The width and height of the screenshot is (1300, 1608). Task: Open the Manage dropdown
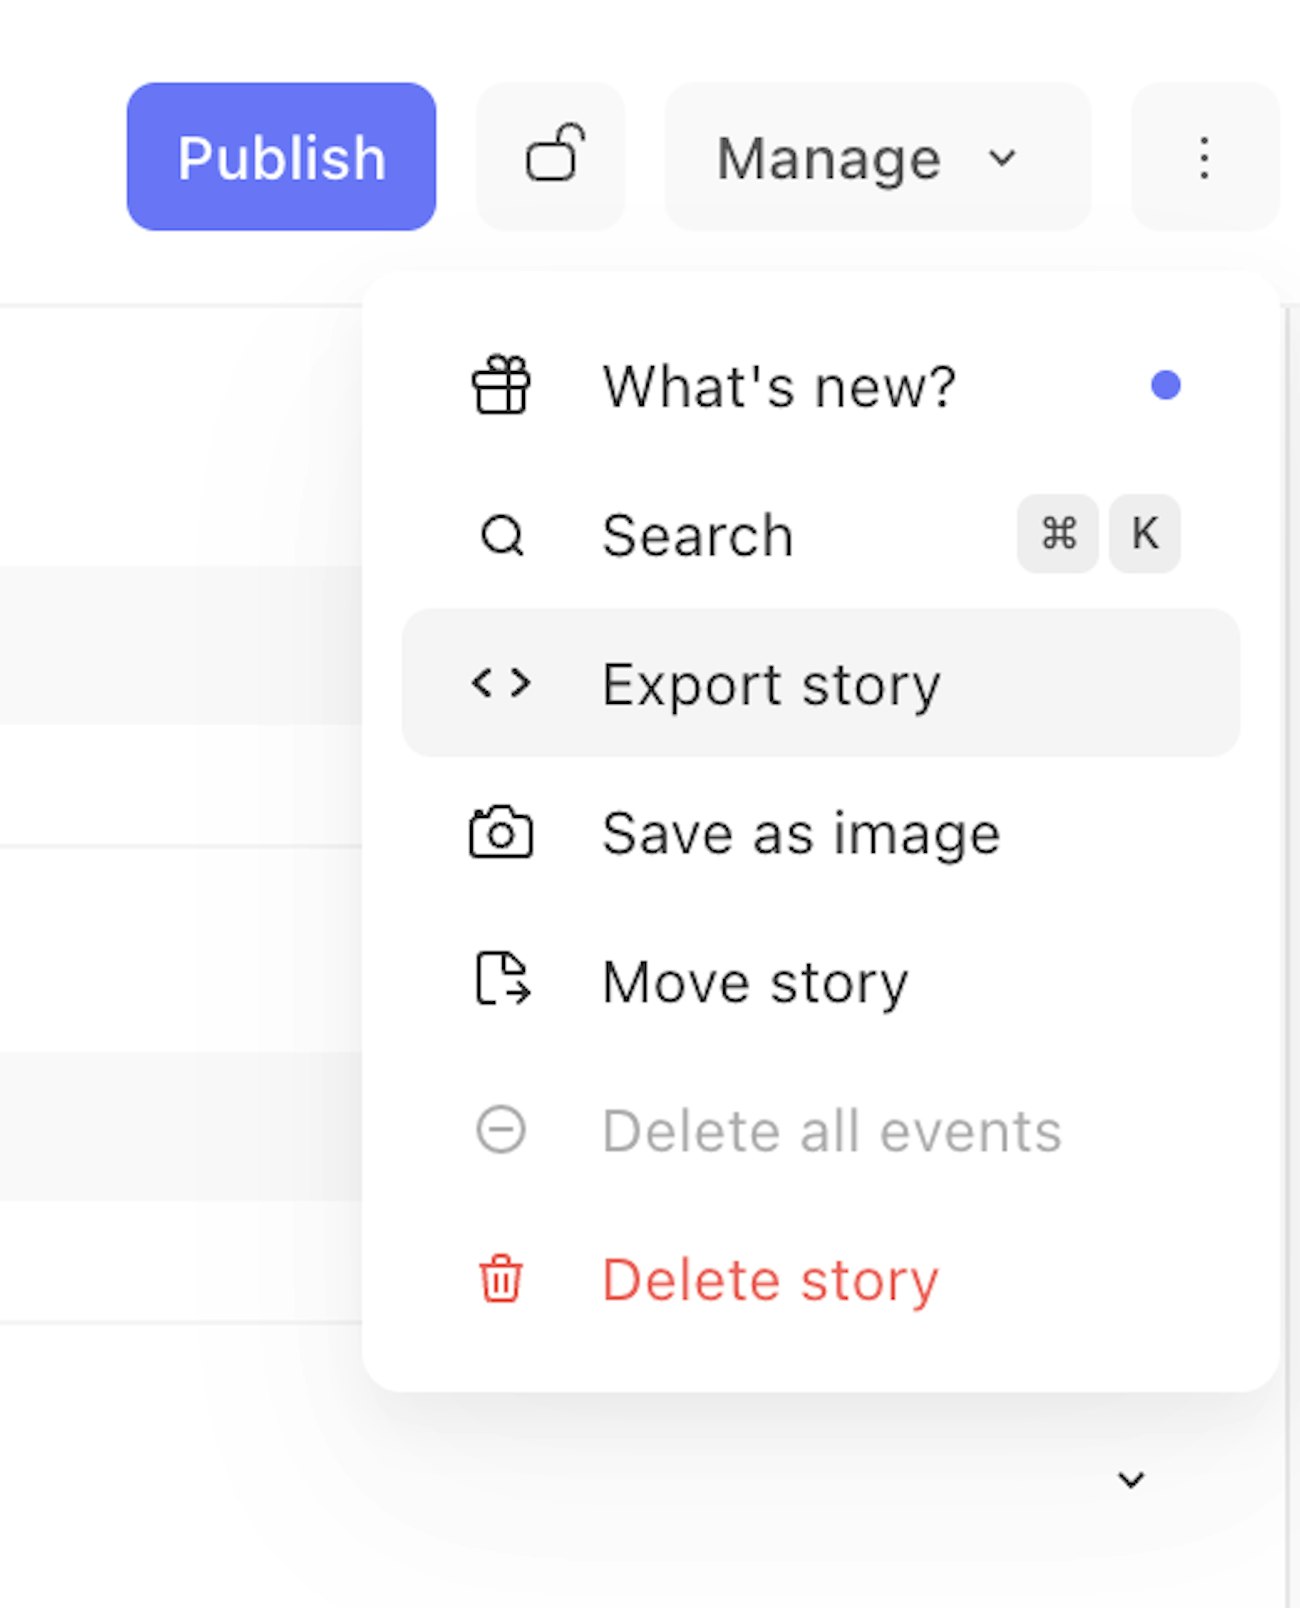830,158
